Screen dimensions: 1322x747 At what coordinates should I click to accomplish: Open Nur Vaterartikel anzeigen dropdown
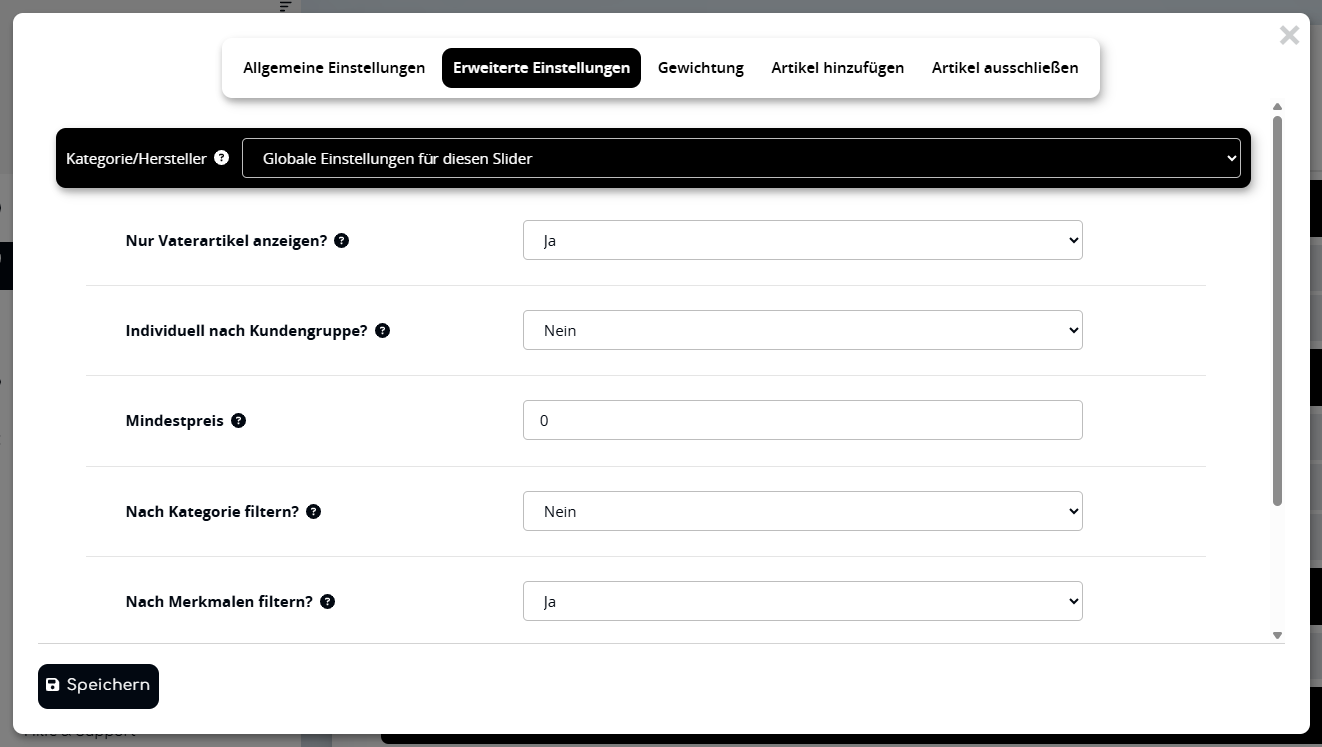[x=802, y=240]
